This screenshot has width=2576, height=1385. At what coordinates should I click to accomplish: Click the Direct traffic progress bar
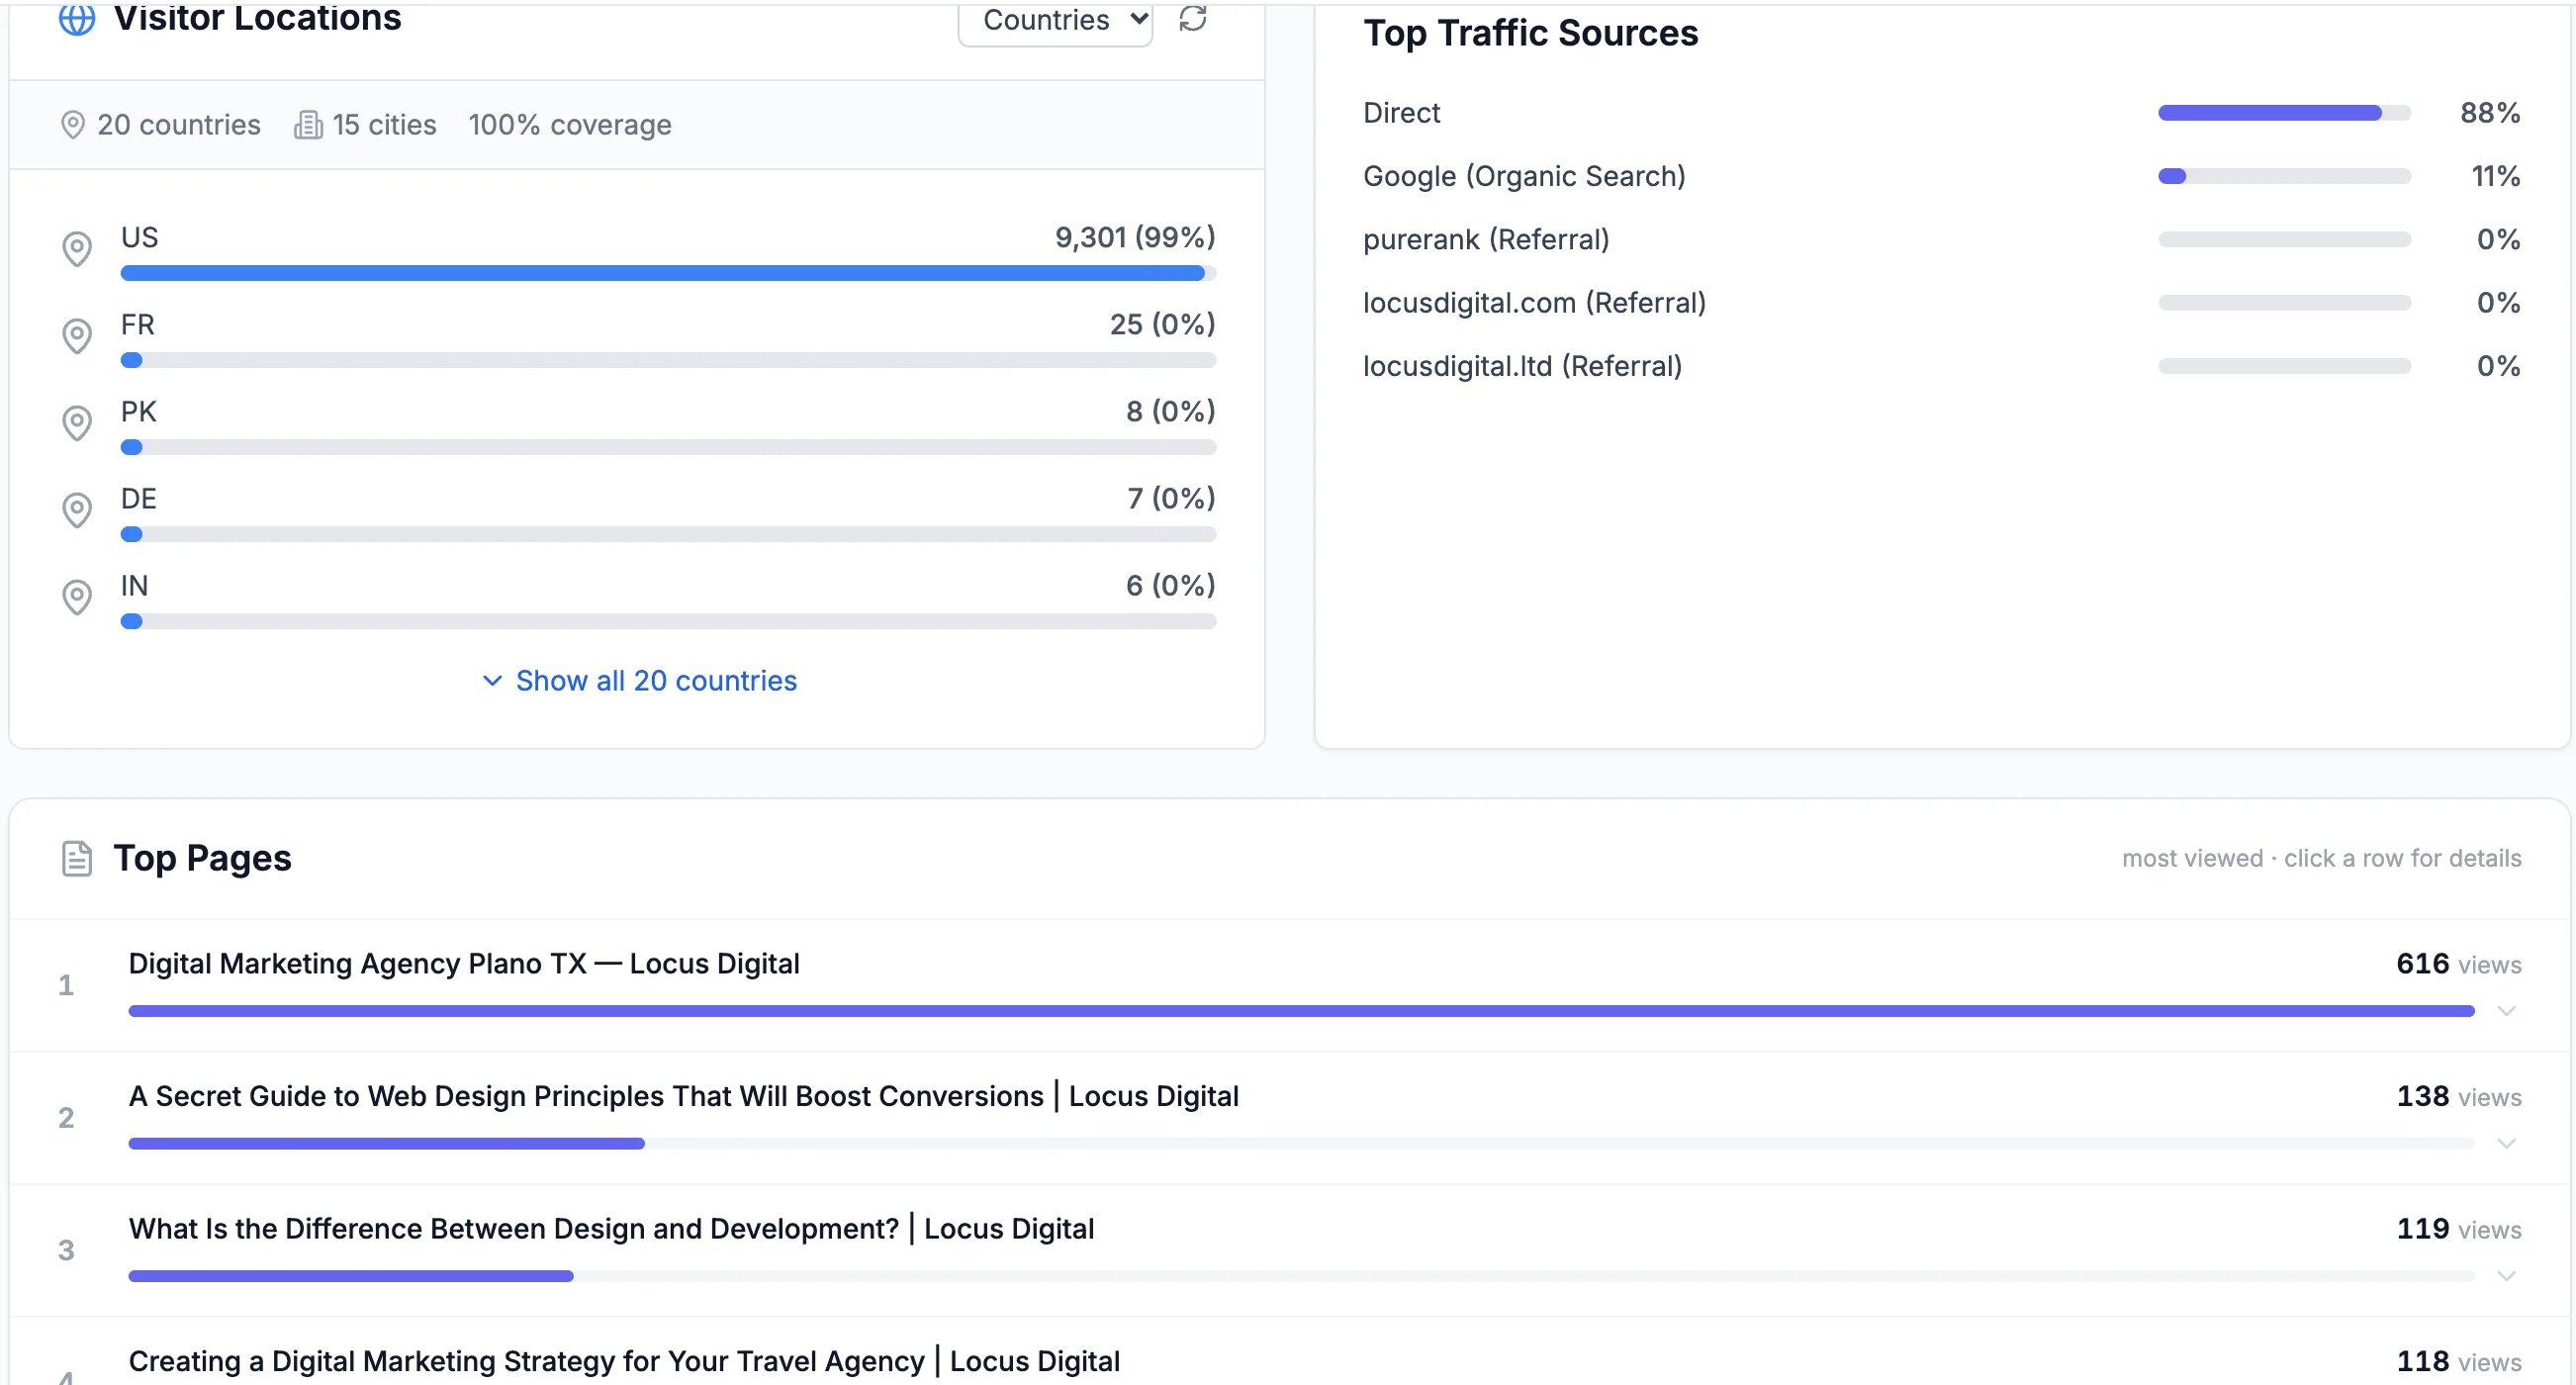click(2284, 113)
